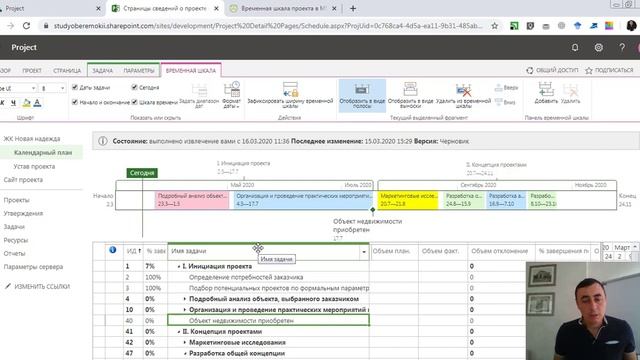
Task: Click the browser address bar URL
Action: point(267,26)
